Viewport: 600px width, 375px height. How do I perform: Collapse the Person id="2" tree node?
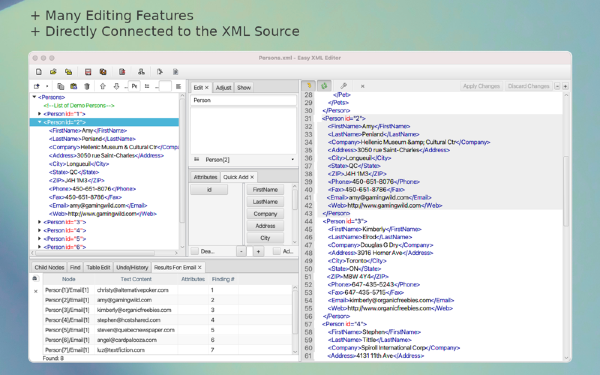tap(39, 122)
